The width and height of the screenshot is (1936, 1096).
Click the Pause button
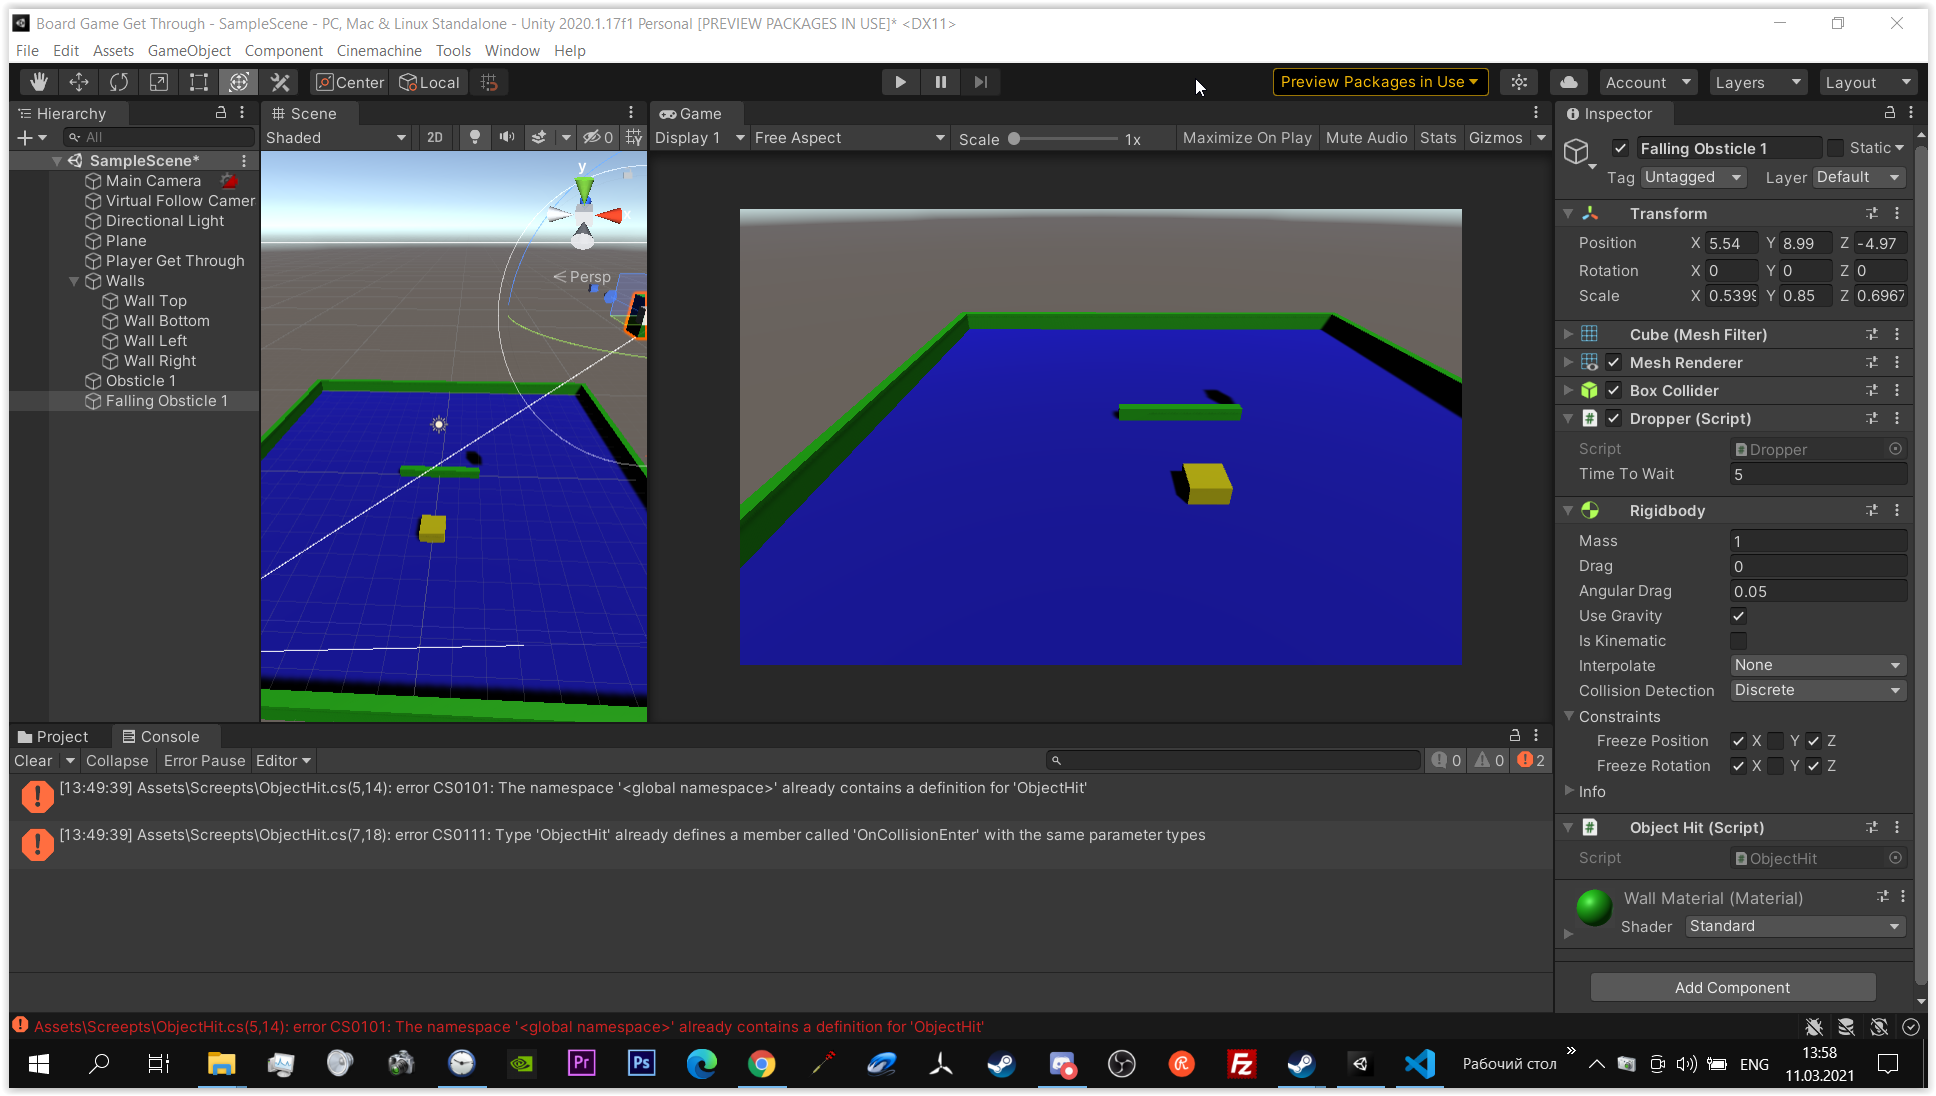click(940, 82)
